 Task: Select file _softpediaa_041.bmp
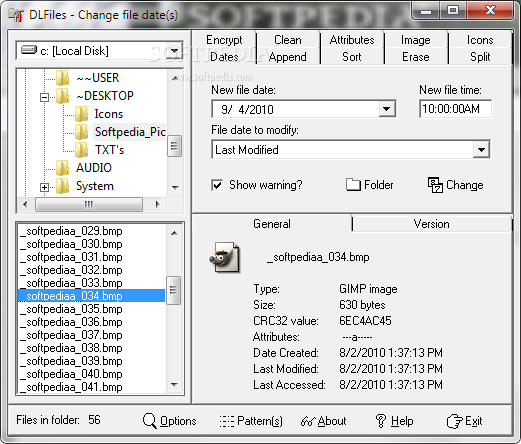coord(92,387)
